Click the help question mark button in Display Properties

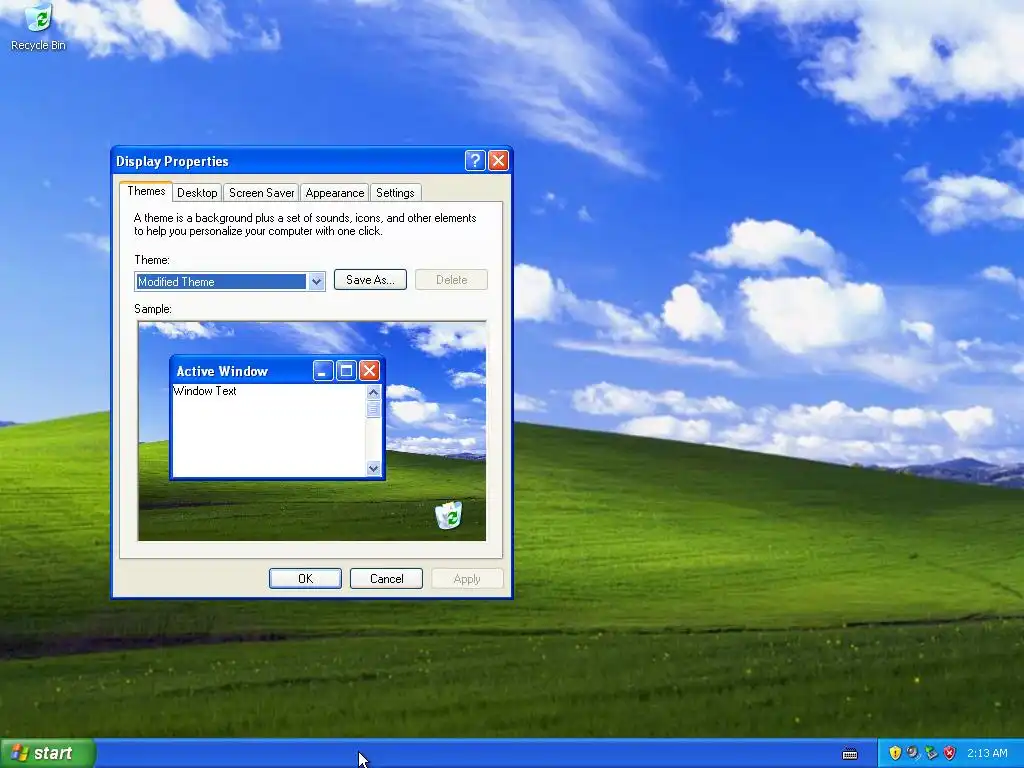475,161
